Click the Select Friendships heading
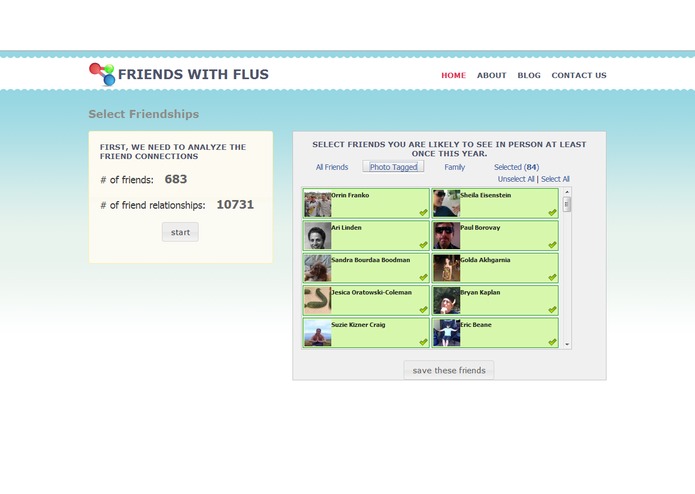 point(144,114)
